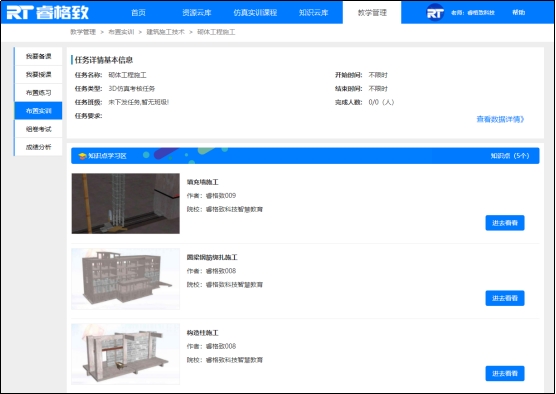This screenshot has height=394, width=556.
Task: Open the 圈梁钢筋绑扎施工 building thumbnail
Action: tap(126, 279)
